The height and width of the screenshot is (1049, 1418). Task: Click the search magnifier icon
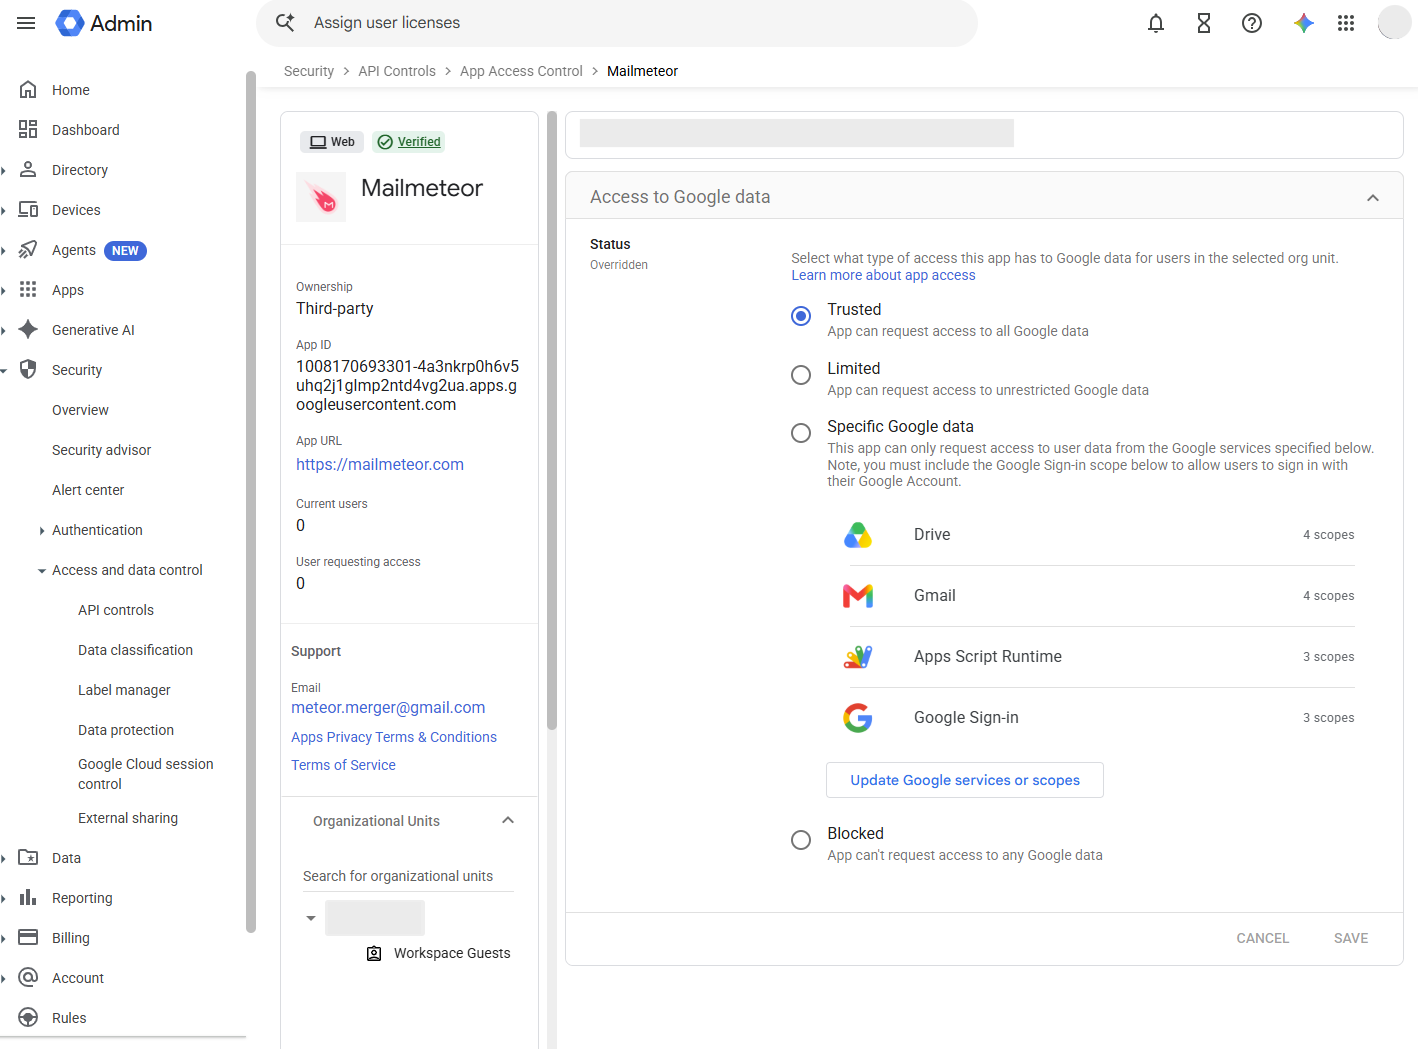[x=285, y=22]
